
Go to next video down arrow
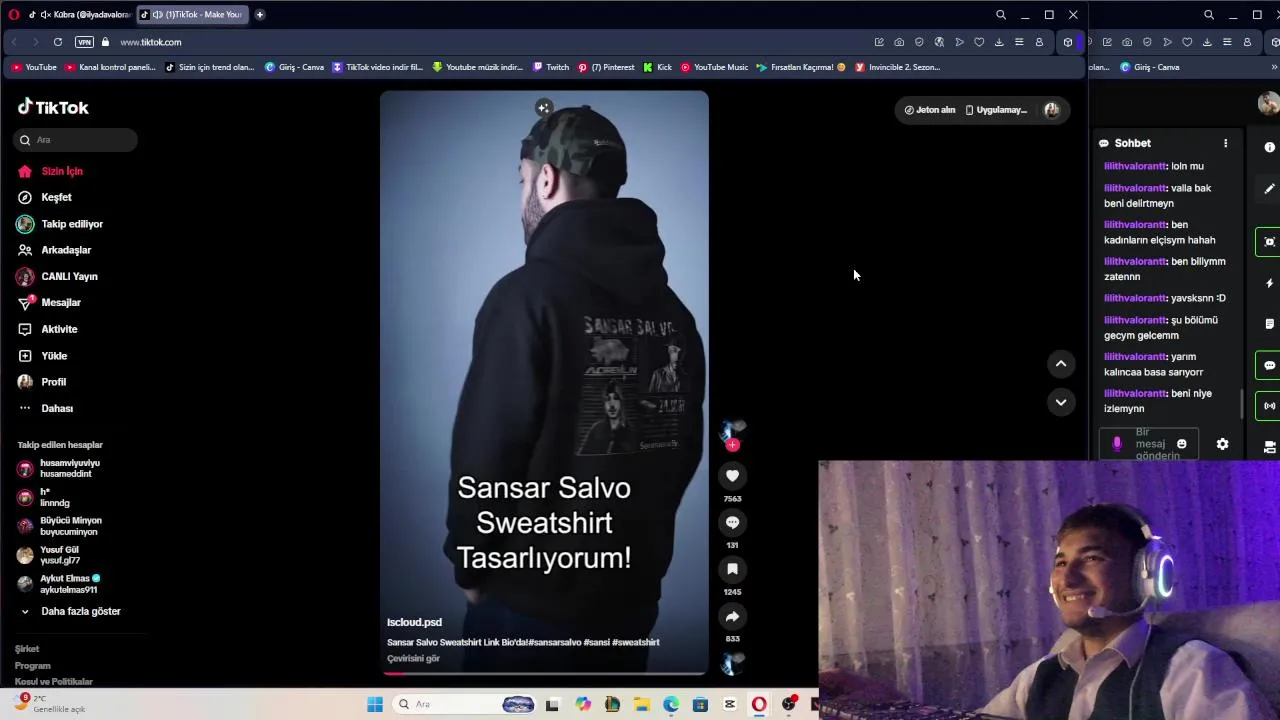tap(1061, 402)
